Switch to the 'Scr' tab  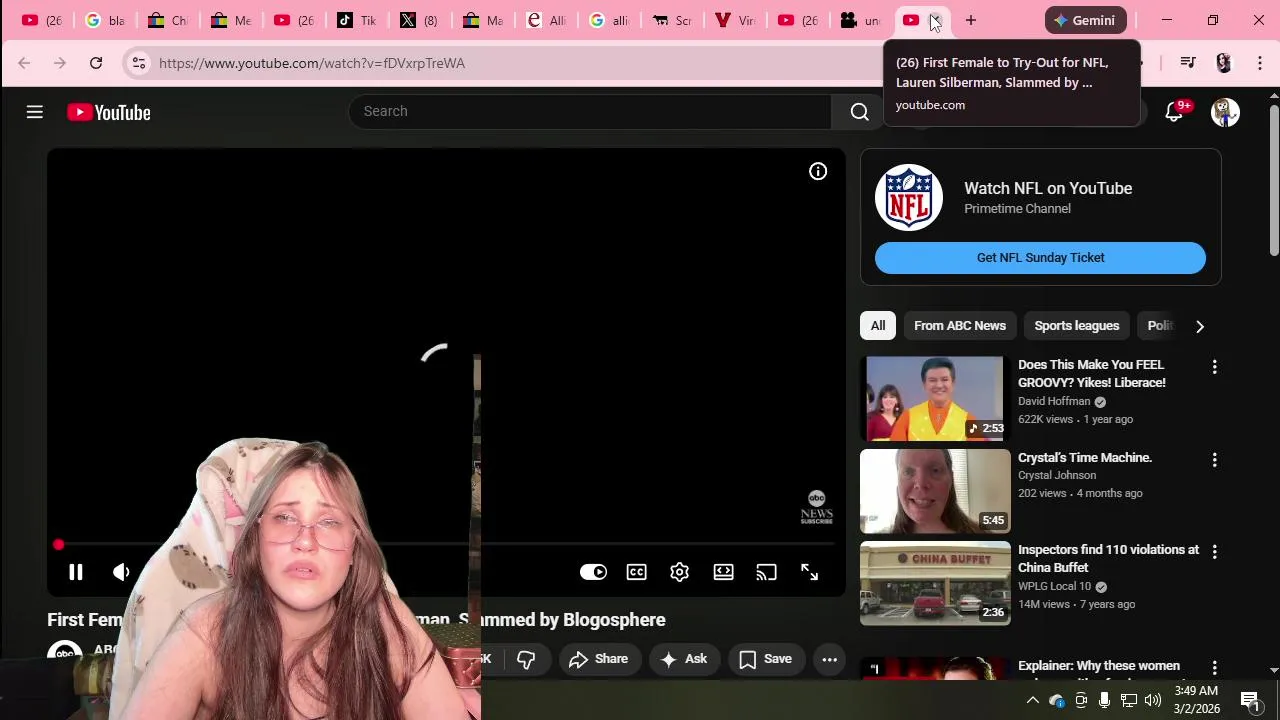pos(672,20)
